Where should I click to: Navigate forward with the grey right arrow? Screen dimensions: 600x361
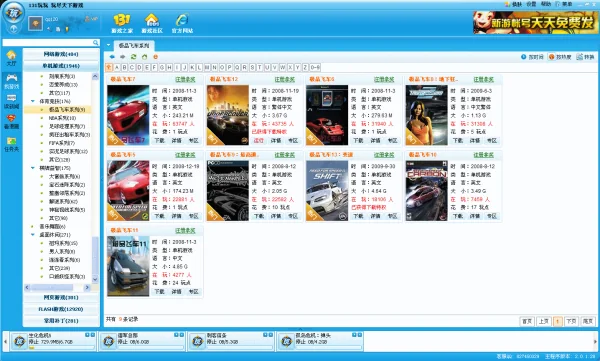click(x=122, y=57)
